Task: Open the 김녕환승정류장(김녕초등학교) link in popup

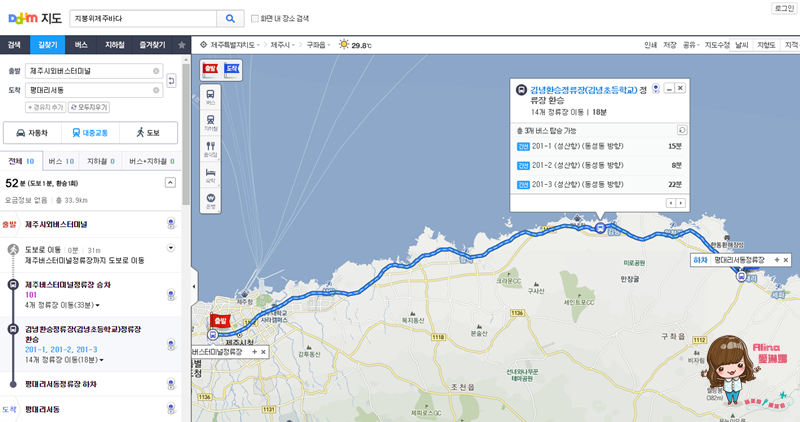Action: pos(584,90)
